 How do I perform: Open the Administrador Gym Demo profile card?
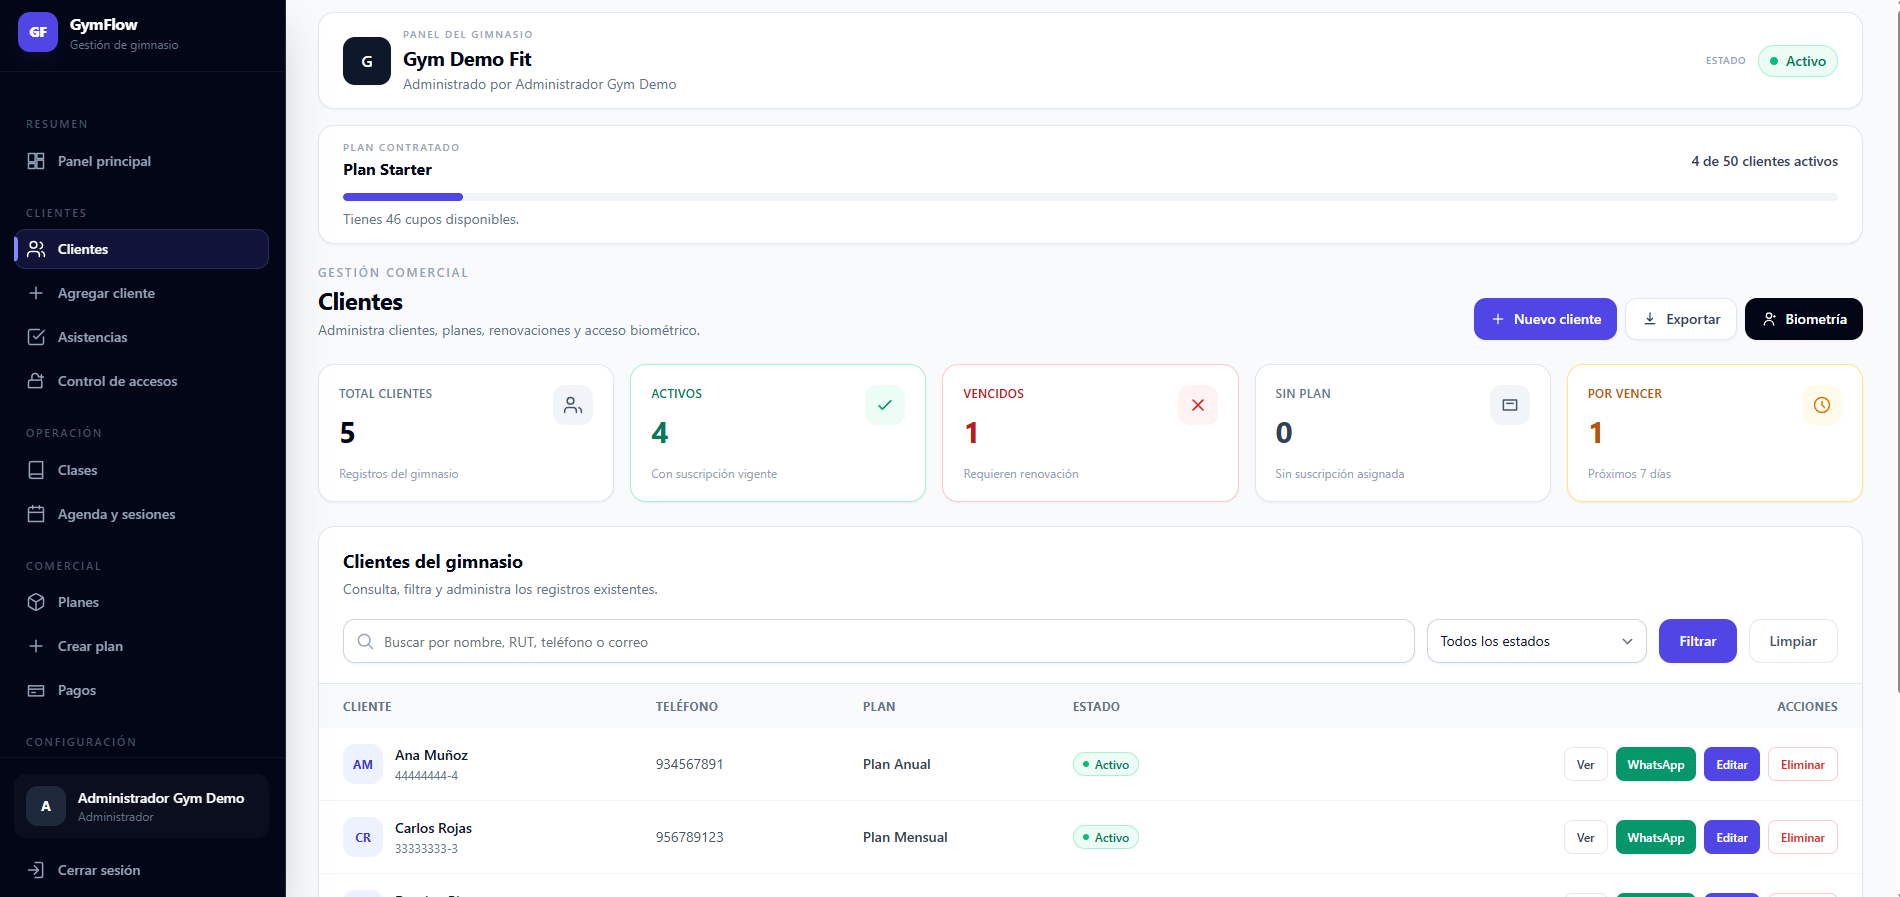point(141,806)
